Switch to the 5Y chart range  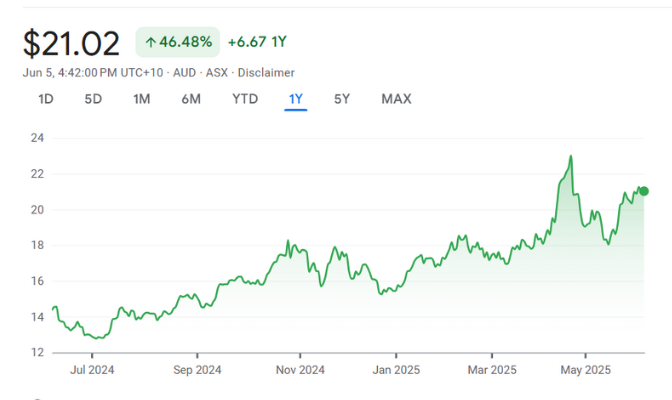point(342,99)
